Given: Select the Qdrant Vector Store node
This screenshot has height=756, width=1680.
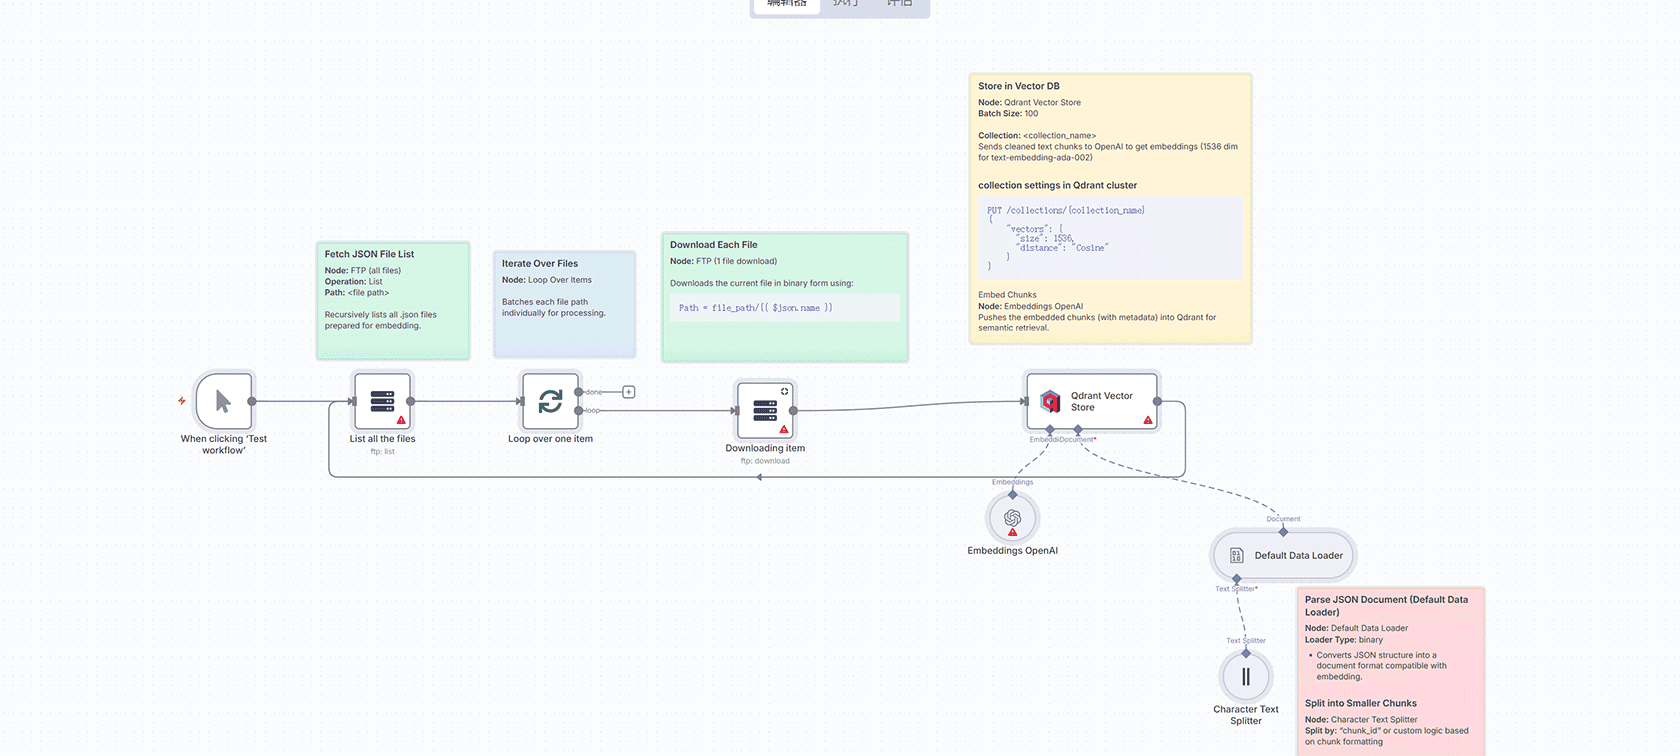Looking at the screenshot, I should (1091, 401).
